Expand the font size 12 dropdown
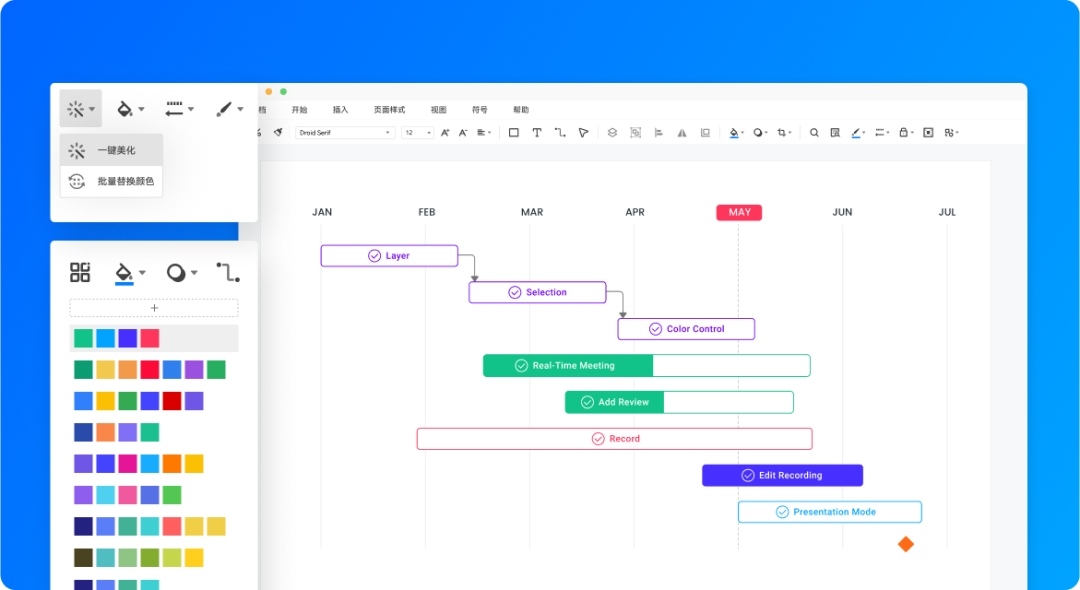1080x590 pixels. click(418, 132)
